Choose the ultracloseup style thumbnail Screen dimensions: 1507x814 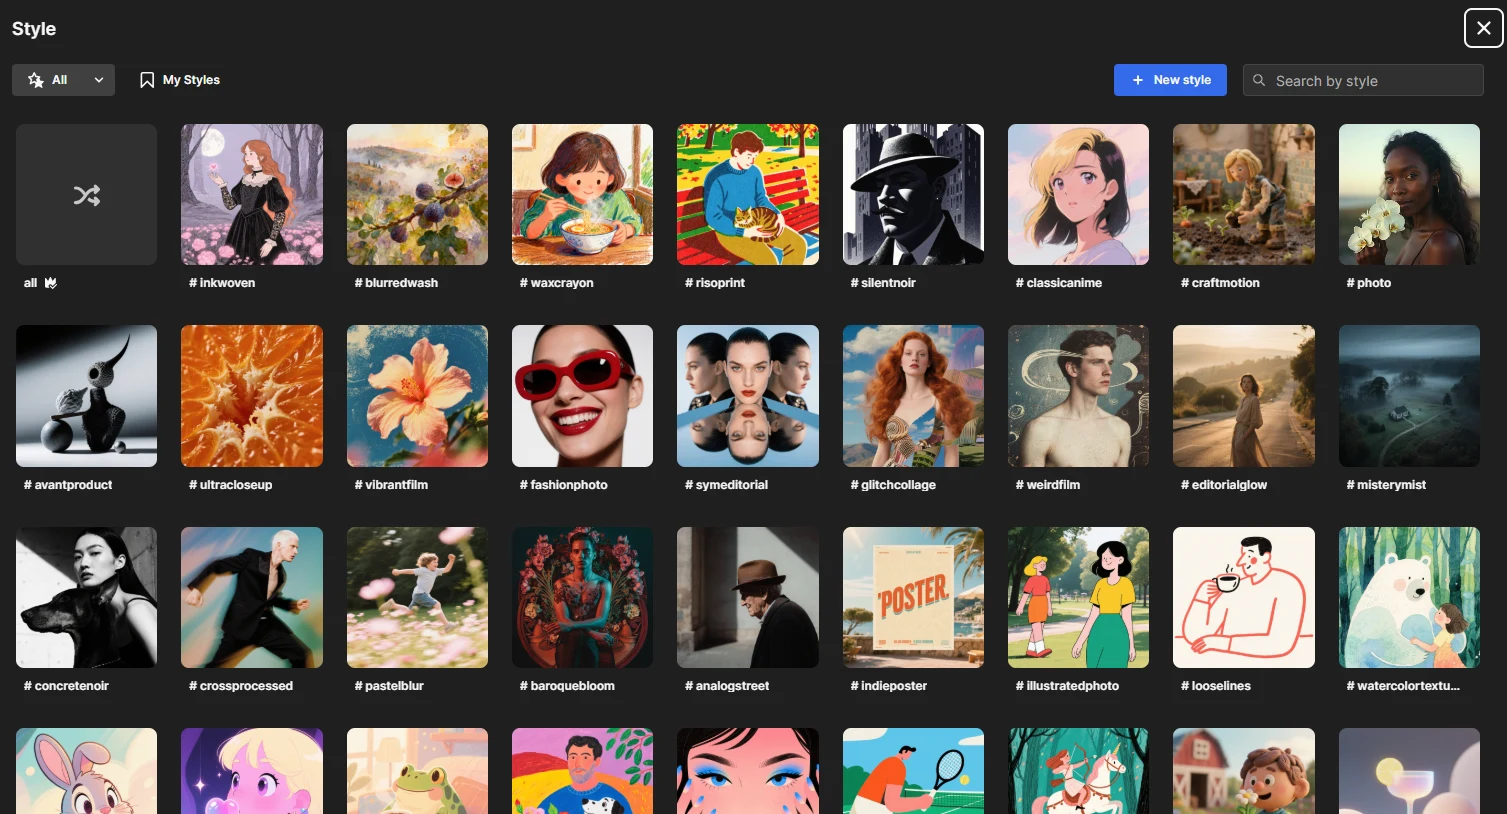(252, 396)
